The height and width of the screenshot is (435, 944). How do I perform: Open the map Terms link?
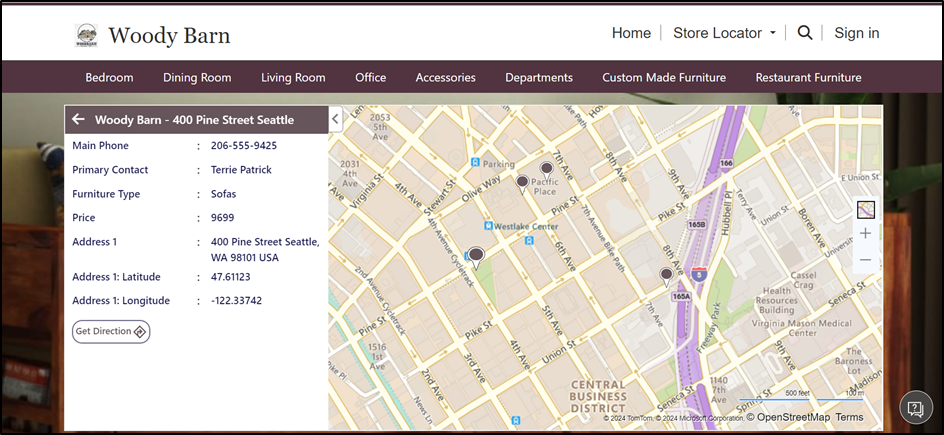tap(849, 417)
